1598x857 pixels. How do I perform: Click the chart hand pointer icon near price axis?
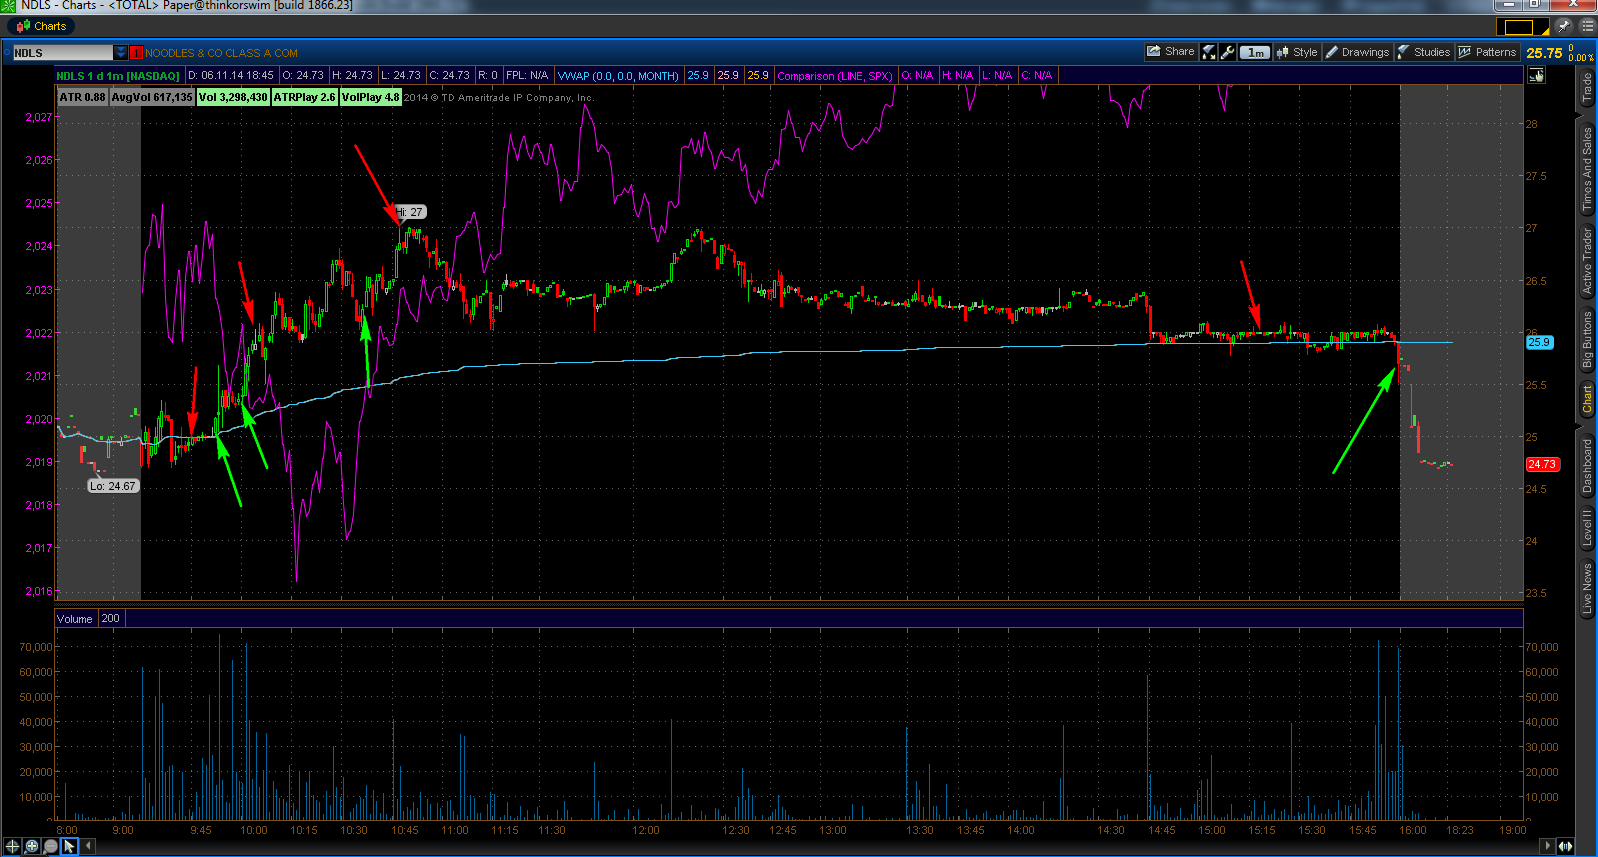pyautogui.click(x=1536, y=75)
